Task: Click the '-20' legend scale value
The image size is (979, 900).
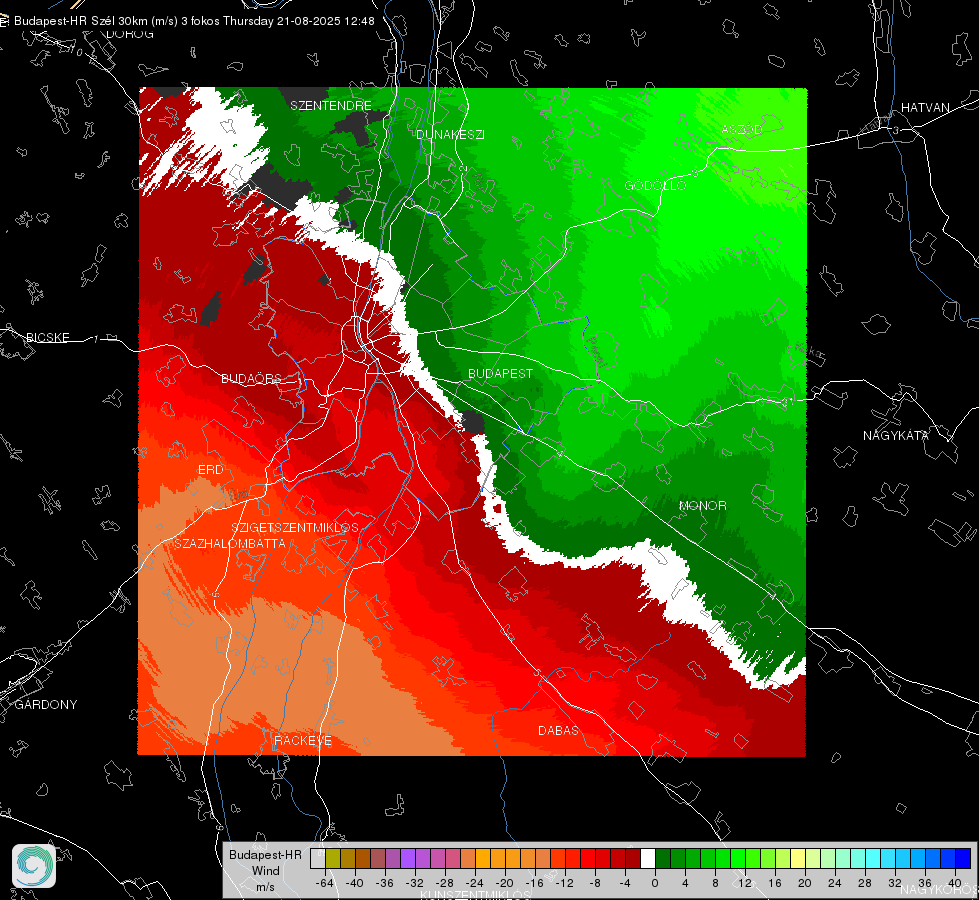Action: coord(504,883)
